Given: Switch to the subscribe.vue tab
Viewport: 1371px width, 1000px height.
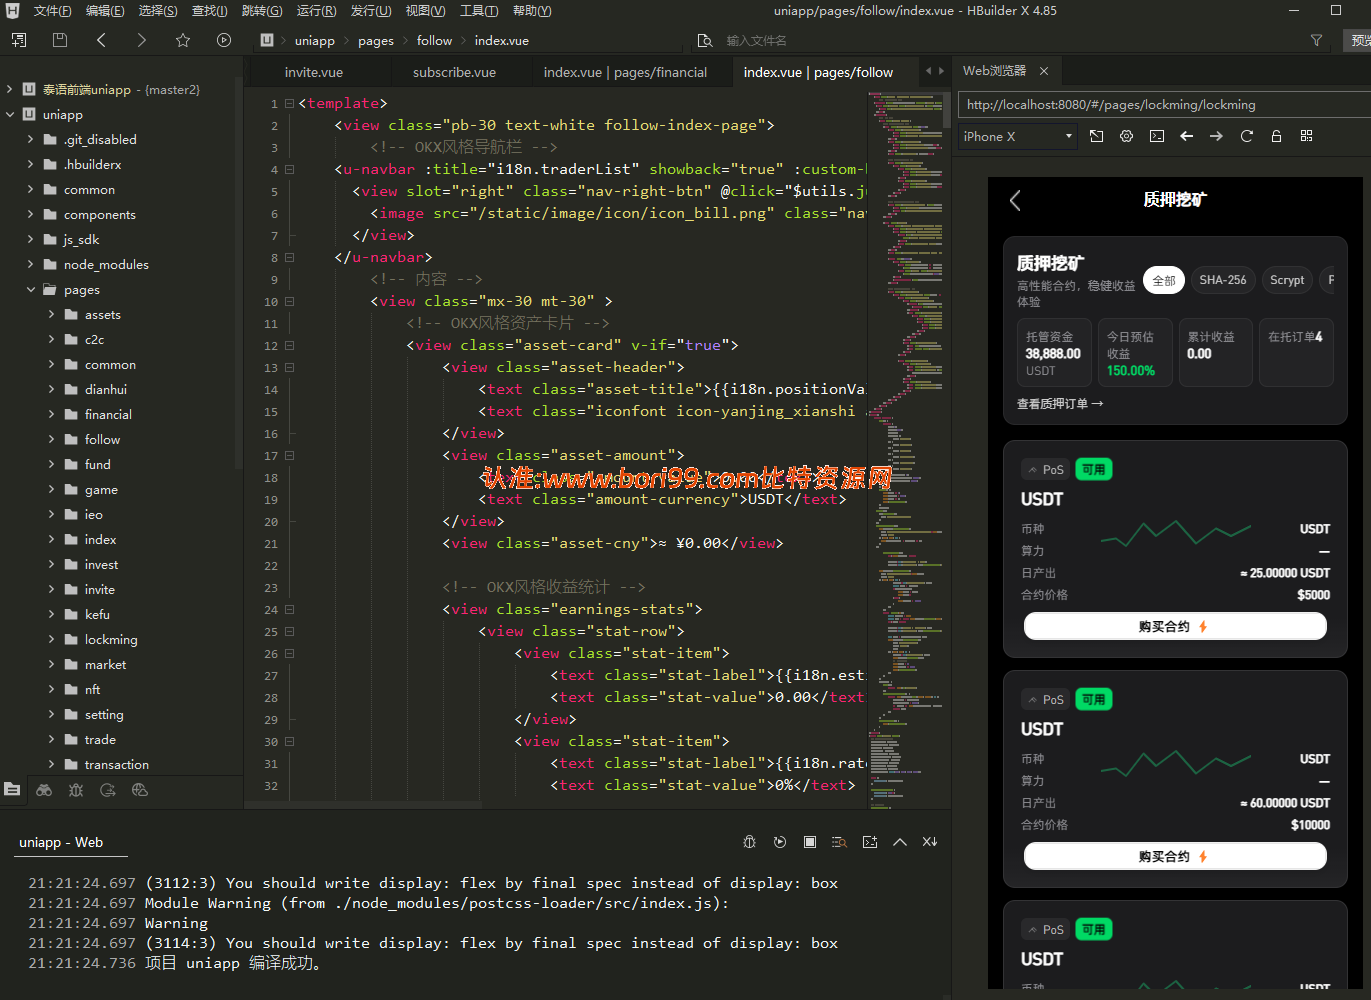Looking at the screenshot, I should click(454, 72).
